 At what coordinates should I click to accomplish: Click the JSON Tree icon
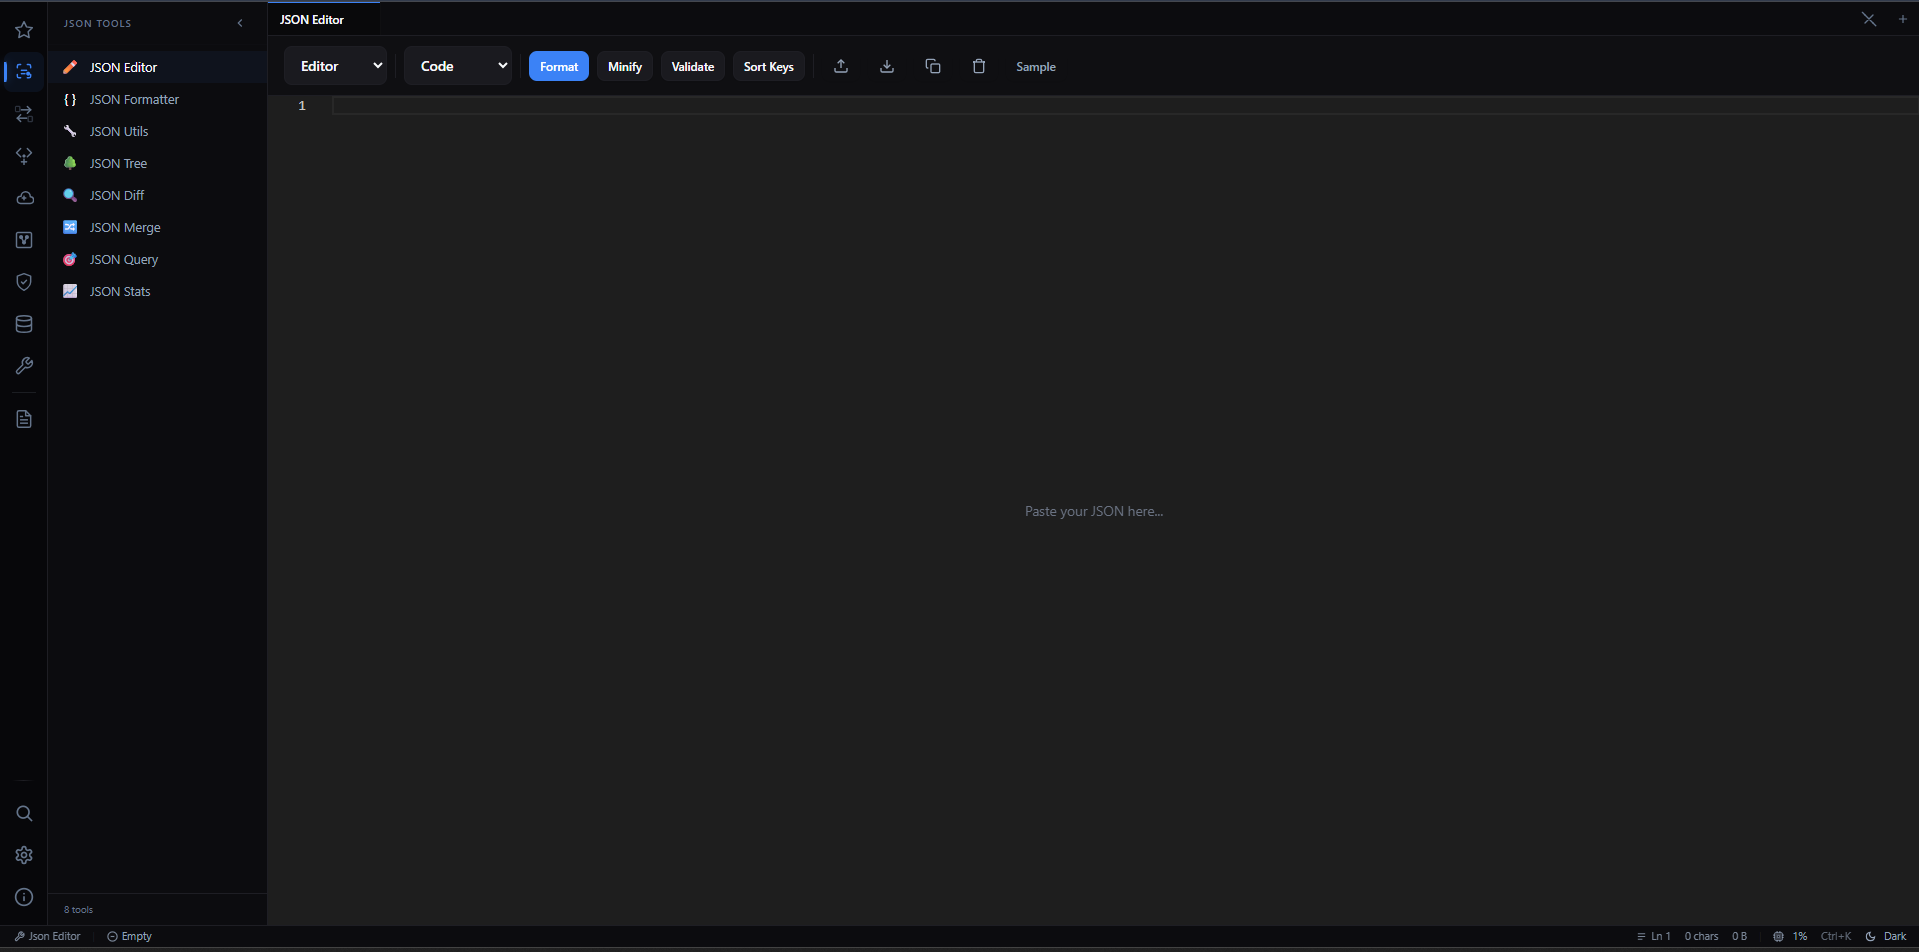pyautogui.click(x=70, y=163)
